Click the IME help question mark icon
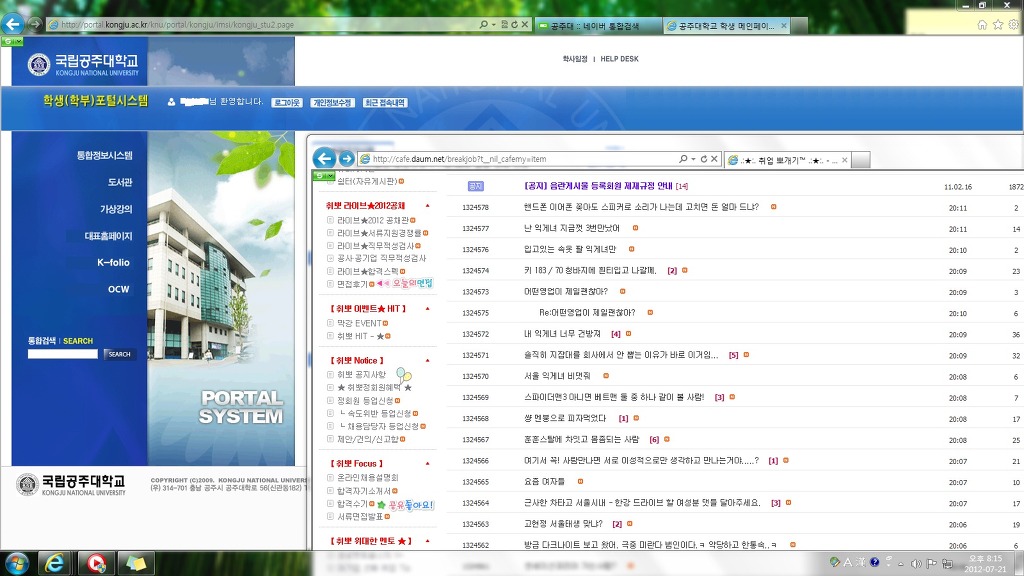Image resolution: width=1024 pixels, height=576 pixels. [874, 562]
